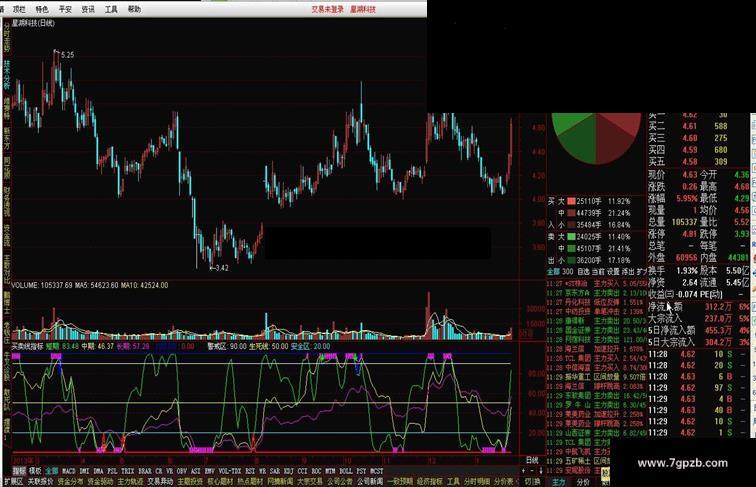Select the BRAR indicator tab
The image size is (756, 487).
(x=145, y=471)
